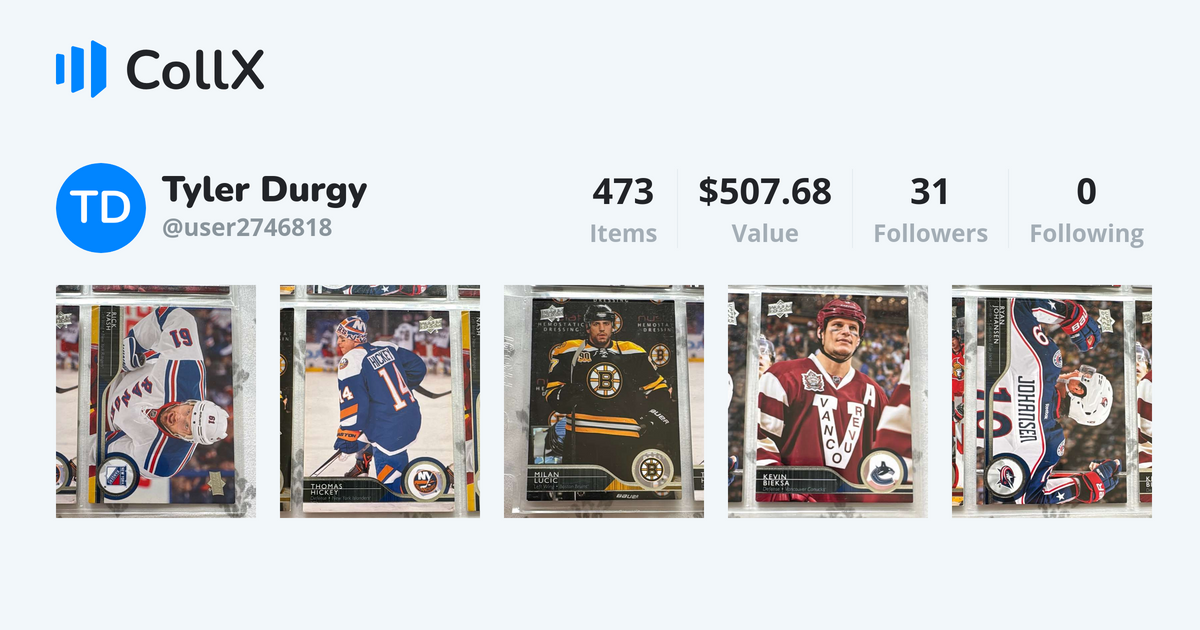
Task: Open the 0 Following list
Action: click(1087, 193)
